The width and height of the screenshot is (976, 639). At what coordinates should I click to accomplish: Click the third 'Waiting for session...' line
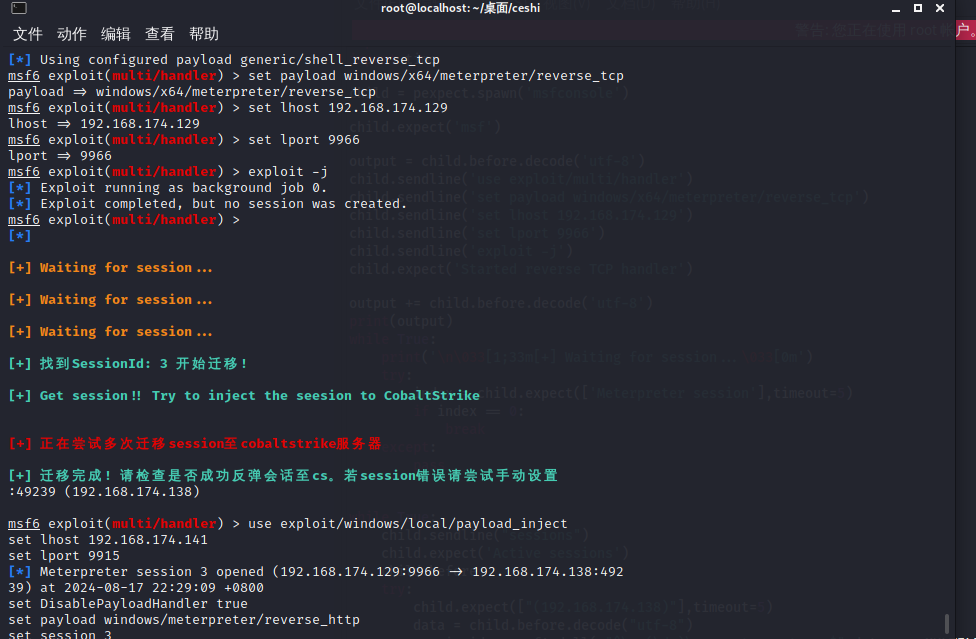110,332
